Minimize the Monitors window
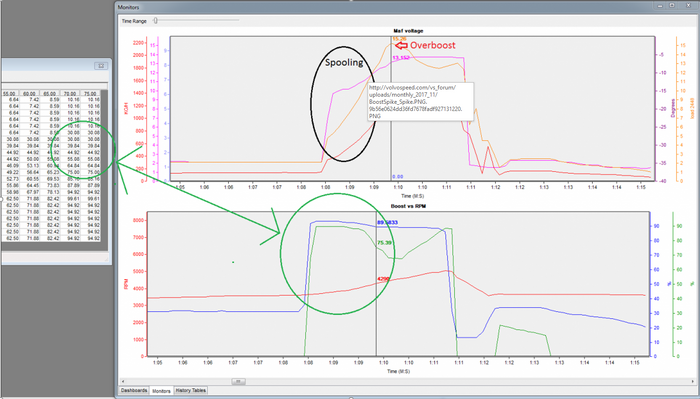 pyautogui.click(x=661, y=6)
